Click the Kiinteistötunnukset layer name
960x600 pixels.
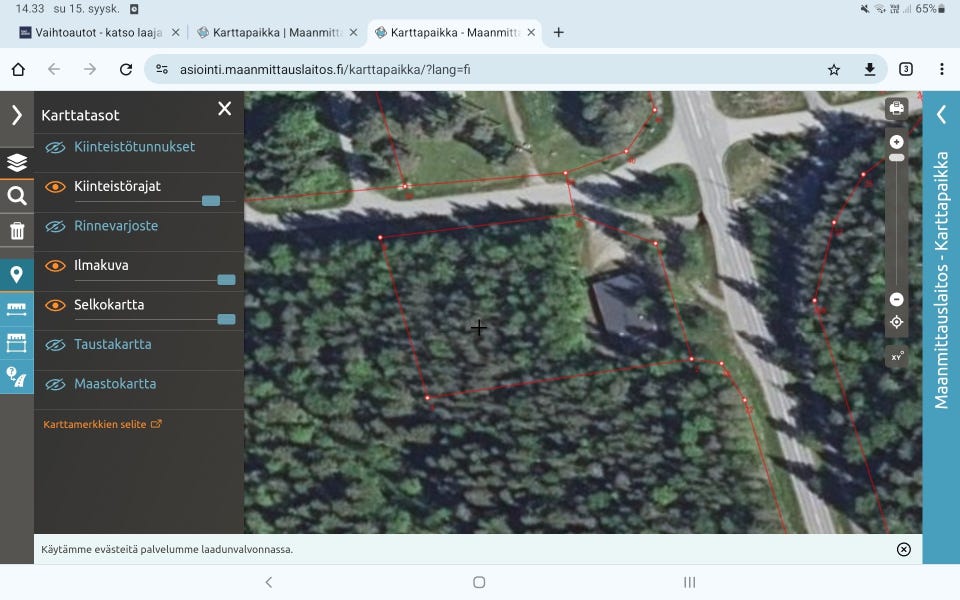click(x=135, y=147)
